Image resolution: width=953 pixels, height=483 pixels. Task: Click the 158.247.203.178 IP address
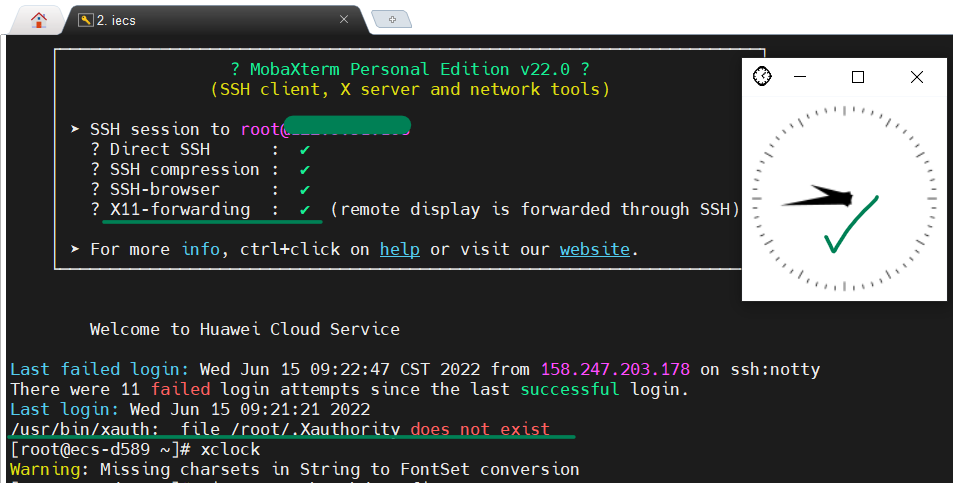coord(614,369)
